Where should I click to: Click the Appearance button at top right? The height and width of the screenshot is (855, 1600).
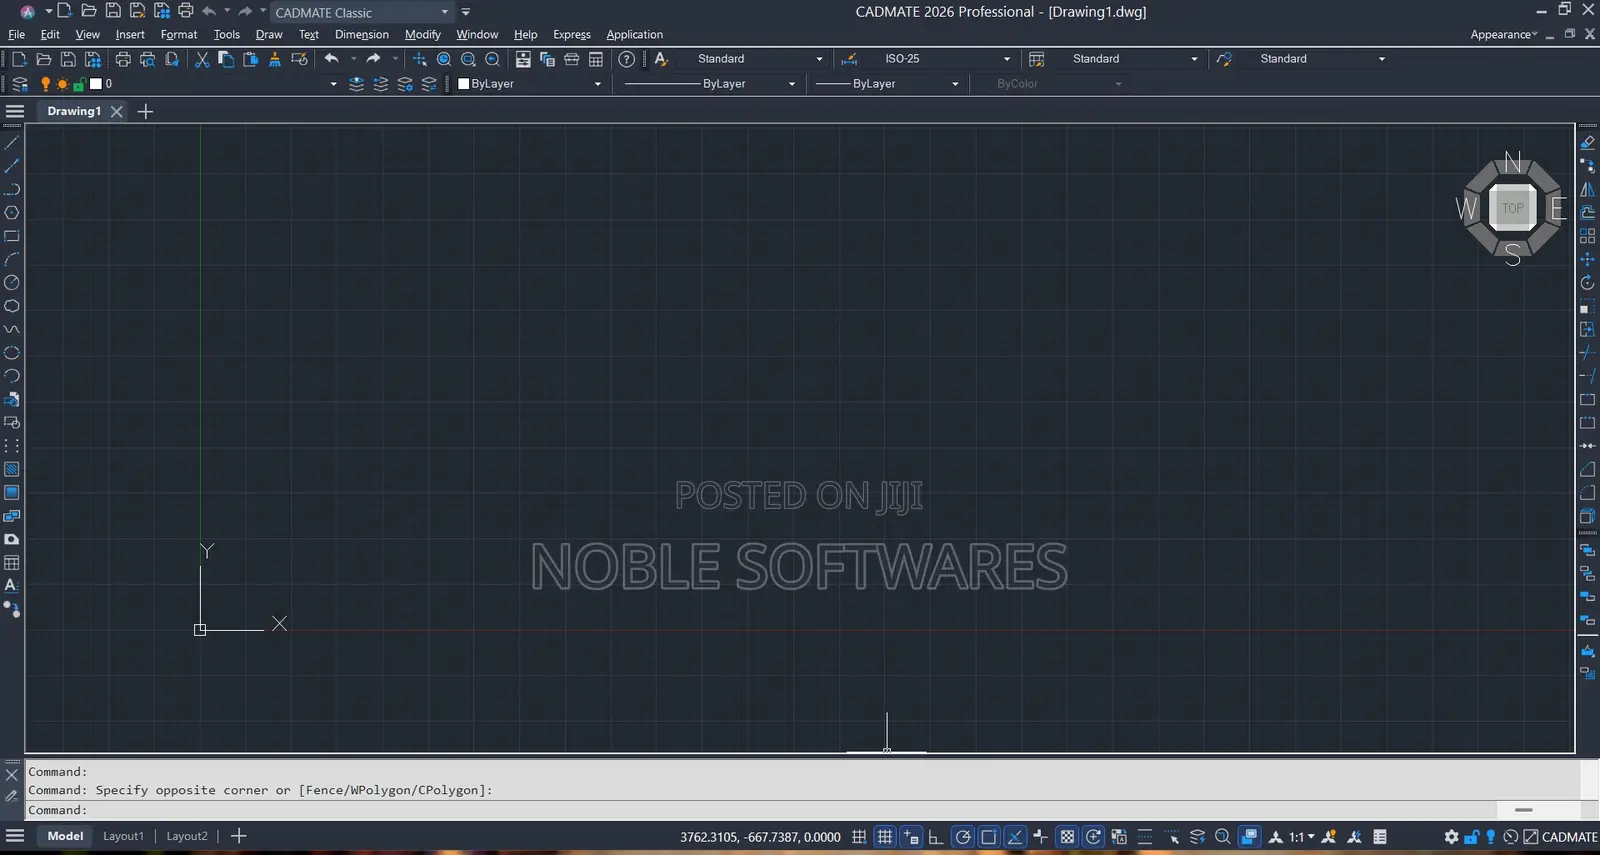(x=1504, y=34)
